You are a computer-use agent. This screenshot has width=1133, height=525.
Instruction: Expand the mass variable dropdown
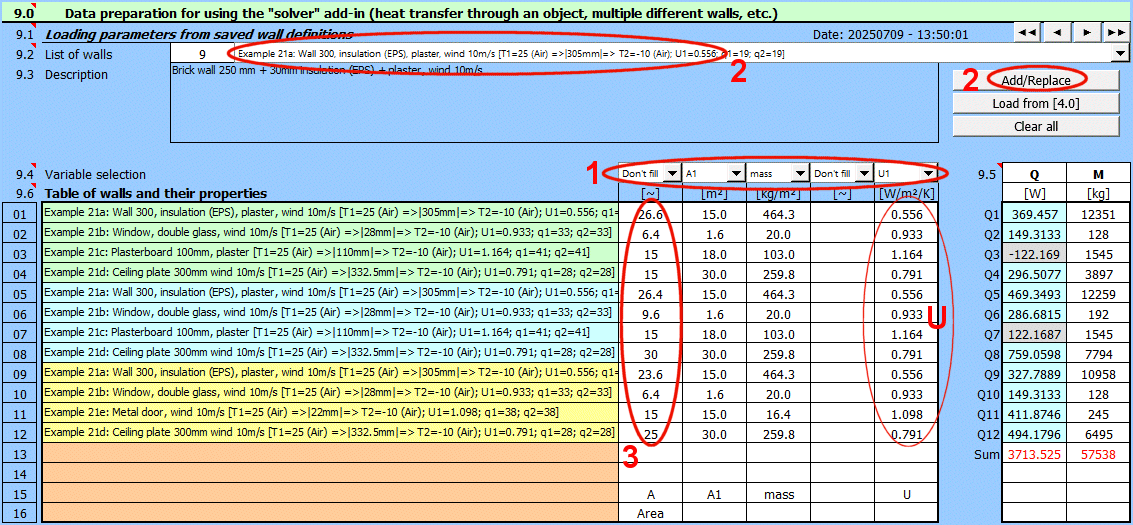800,174
